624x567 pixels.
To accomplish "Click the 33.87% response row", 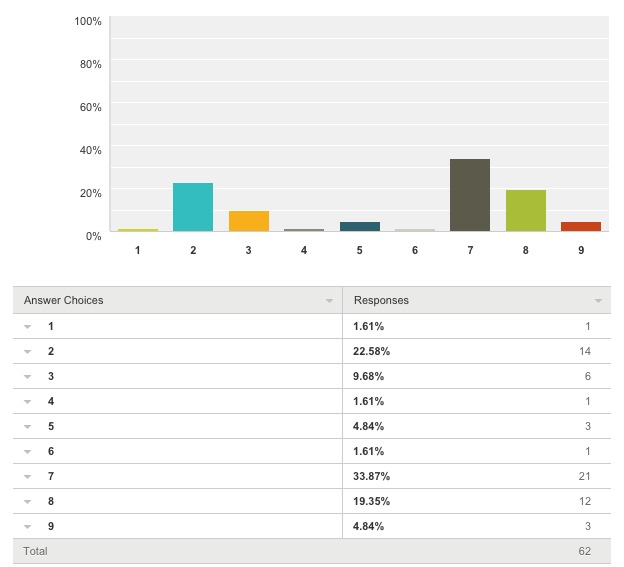I will [x=312, y=476].
